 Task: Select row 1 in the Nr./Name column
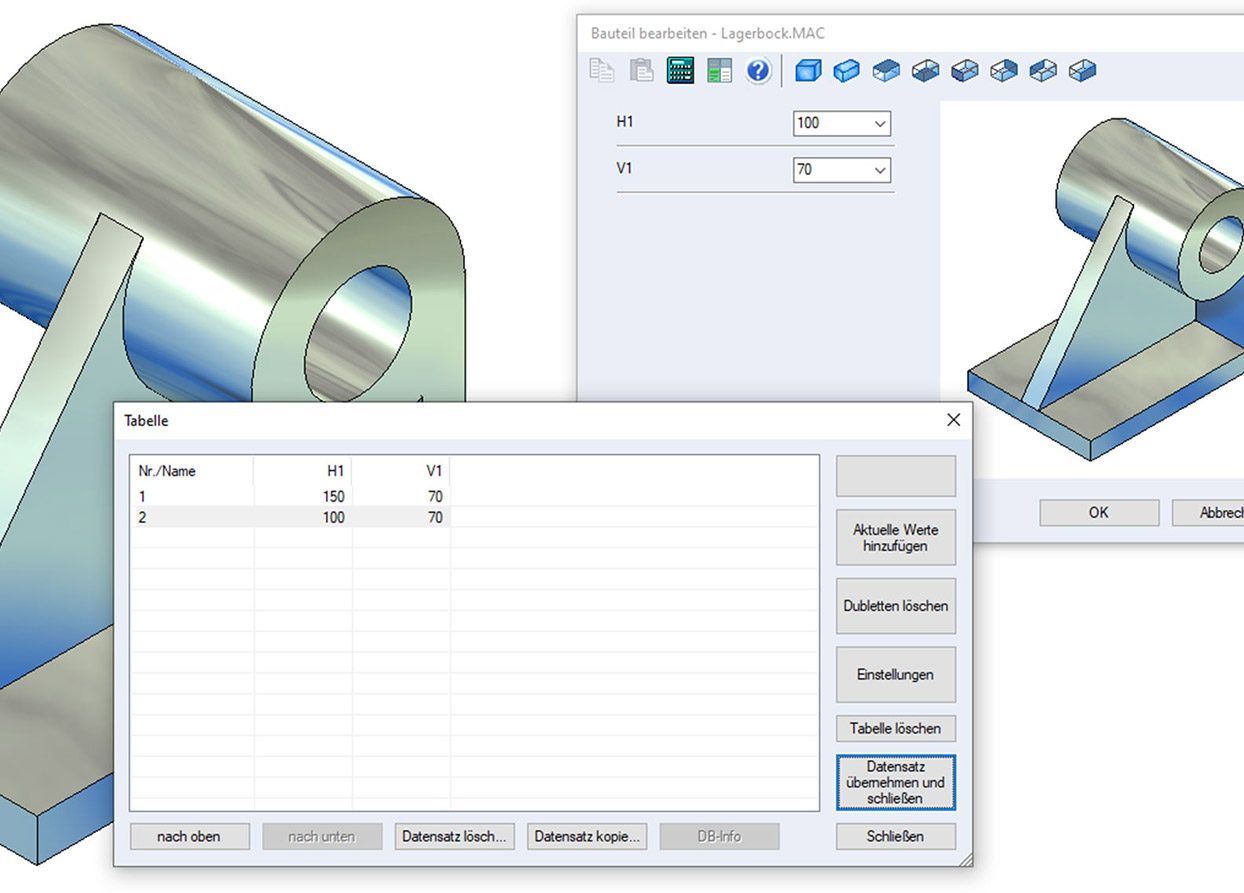(192, 496)
